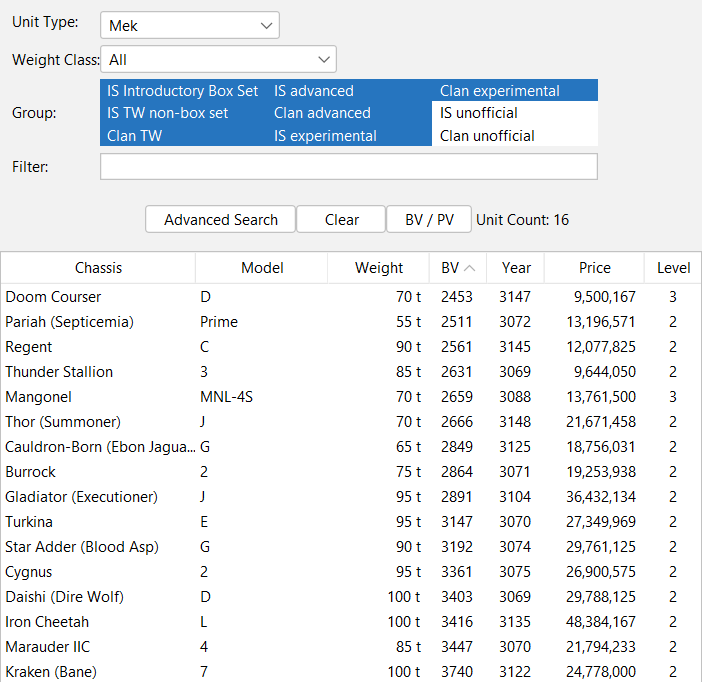Clear the search with the Clear button

pos(341,219)
